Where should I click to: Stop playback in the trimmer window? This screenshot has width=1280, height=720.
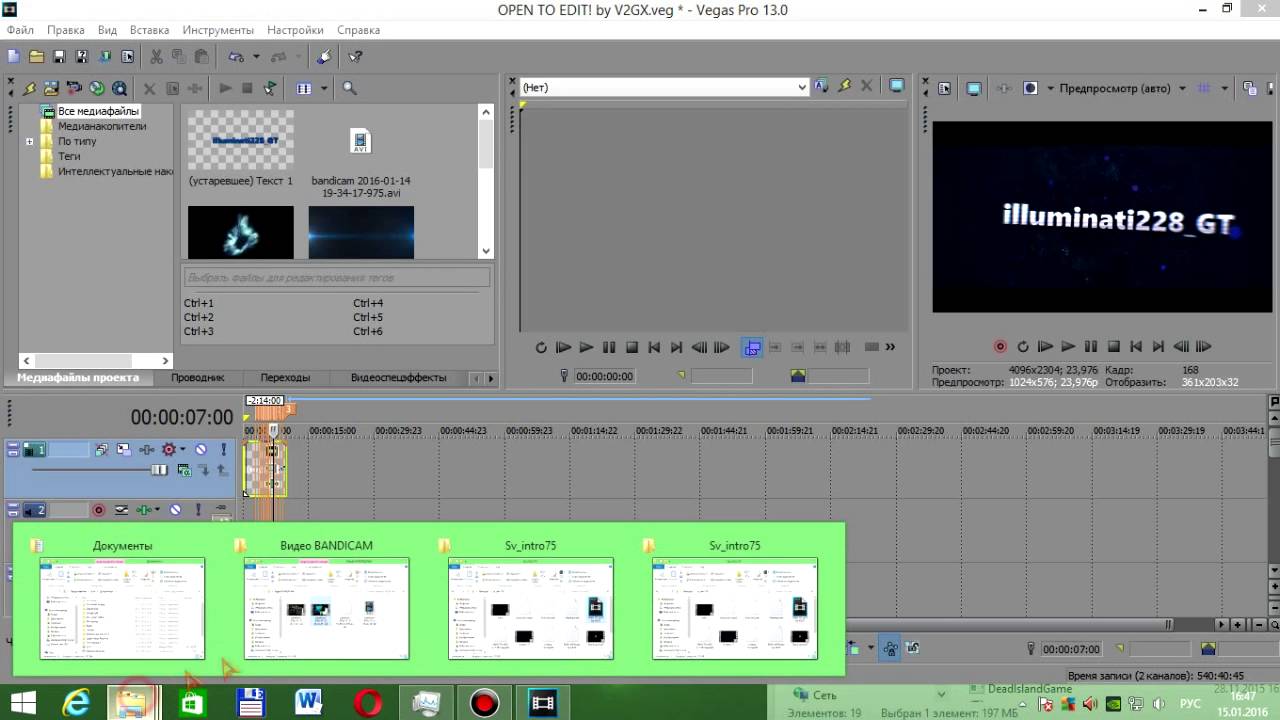tap(632, 347)
